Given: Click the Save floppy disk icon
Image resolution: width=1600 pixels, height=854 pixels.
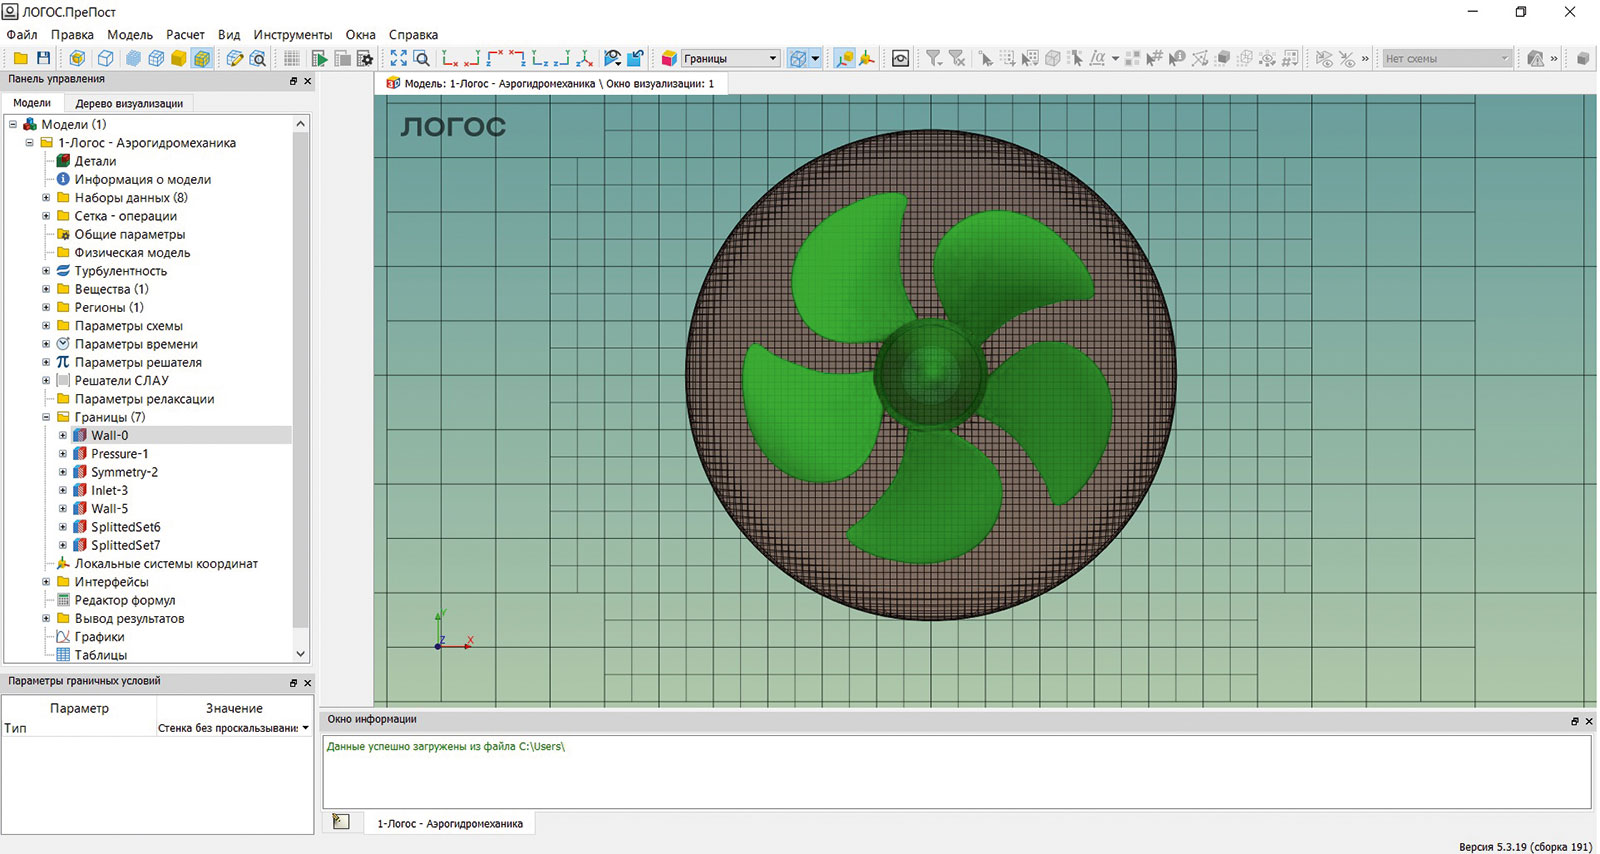Looking at the screenshot, I should [43, 59].
